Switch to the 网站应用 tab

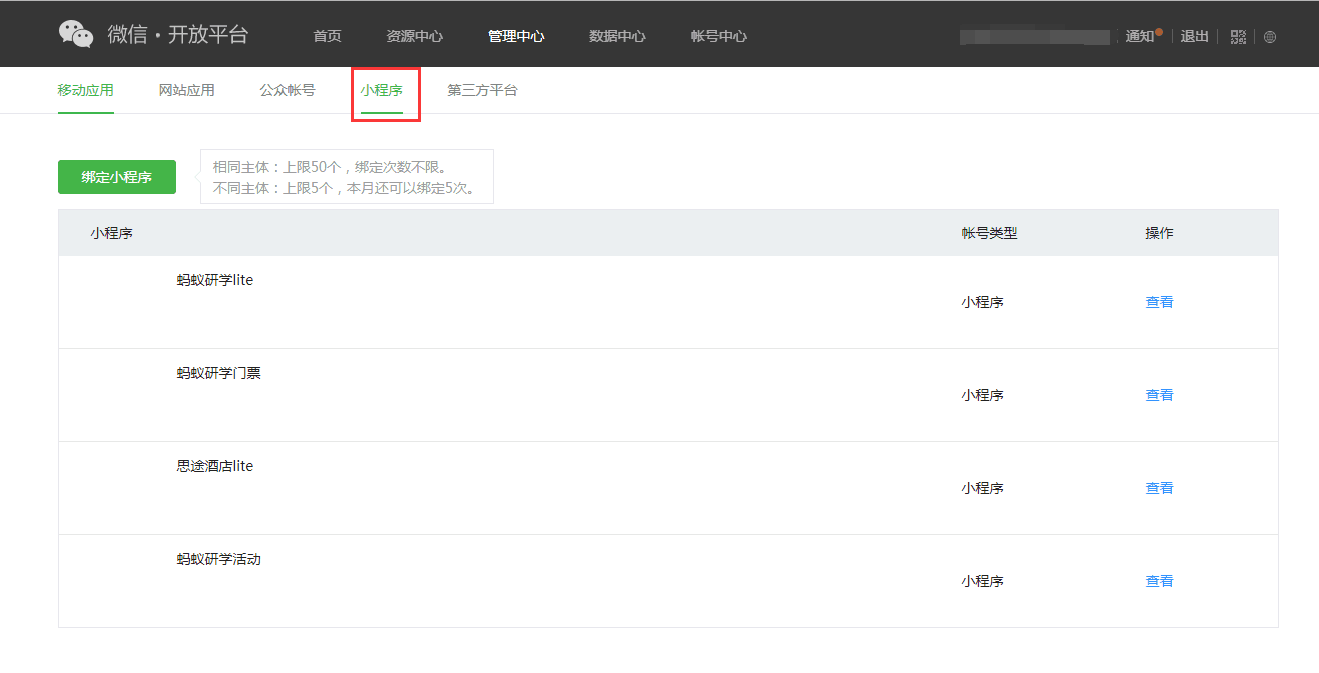186,90
